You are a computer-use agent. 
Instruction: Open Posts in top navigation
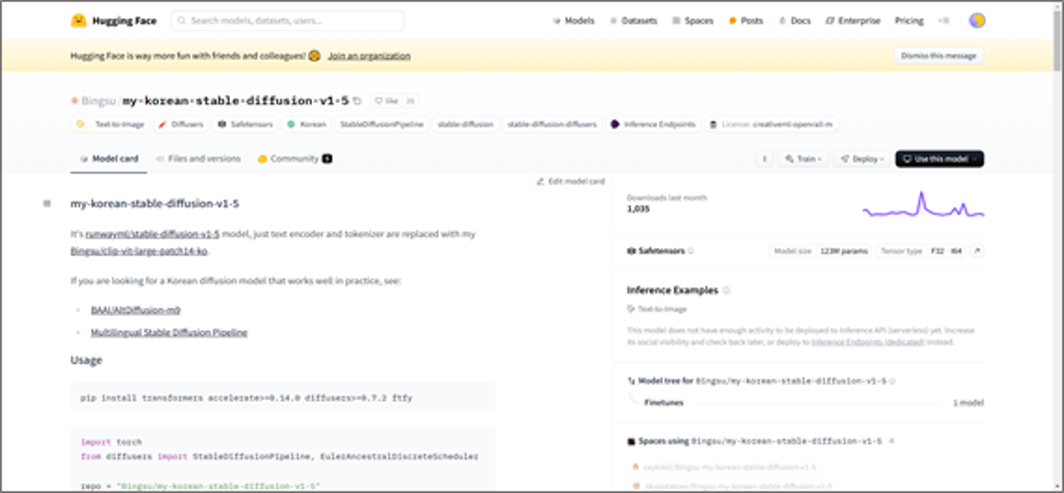[746, 20]
